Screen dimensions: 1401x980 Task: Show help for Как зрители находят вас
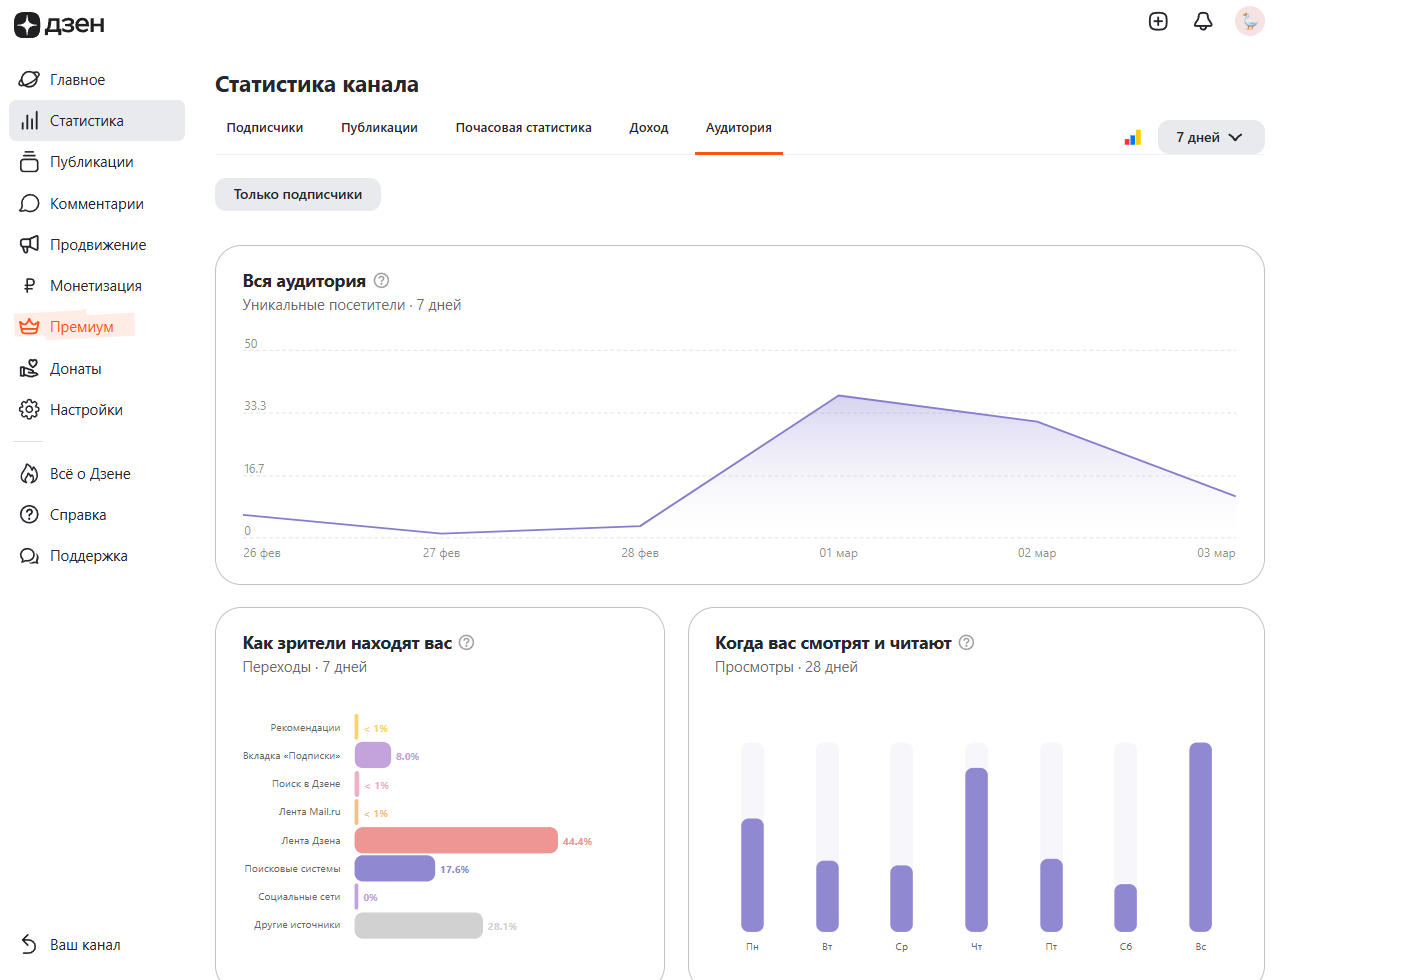pyautogui.click(x=466, y=643)
